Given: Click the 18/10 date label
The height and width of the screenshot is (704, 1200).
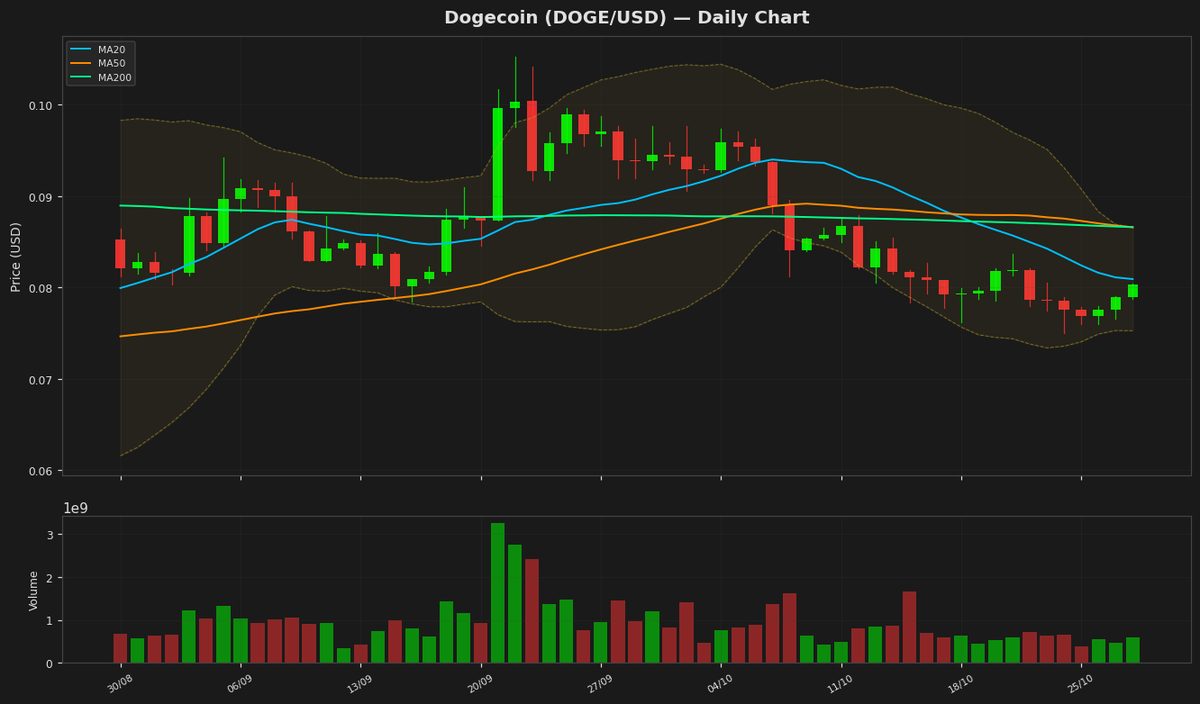Looking at the screenshot, I should pyautogui.click(x=959, y=685).
